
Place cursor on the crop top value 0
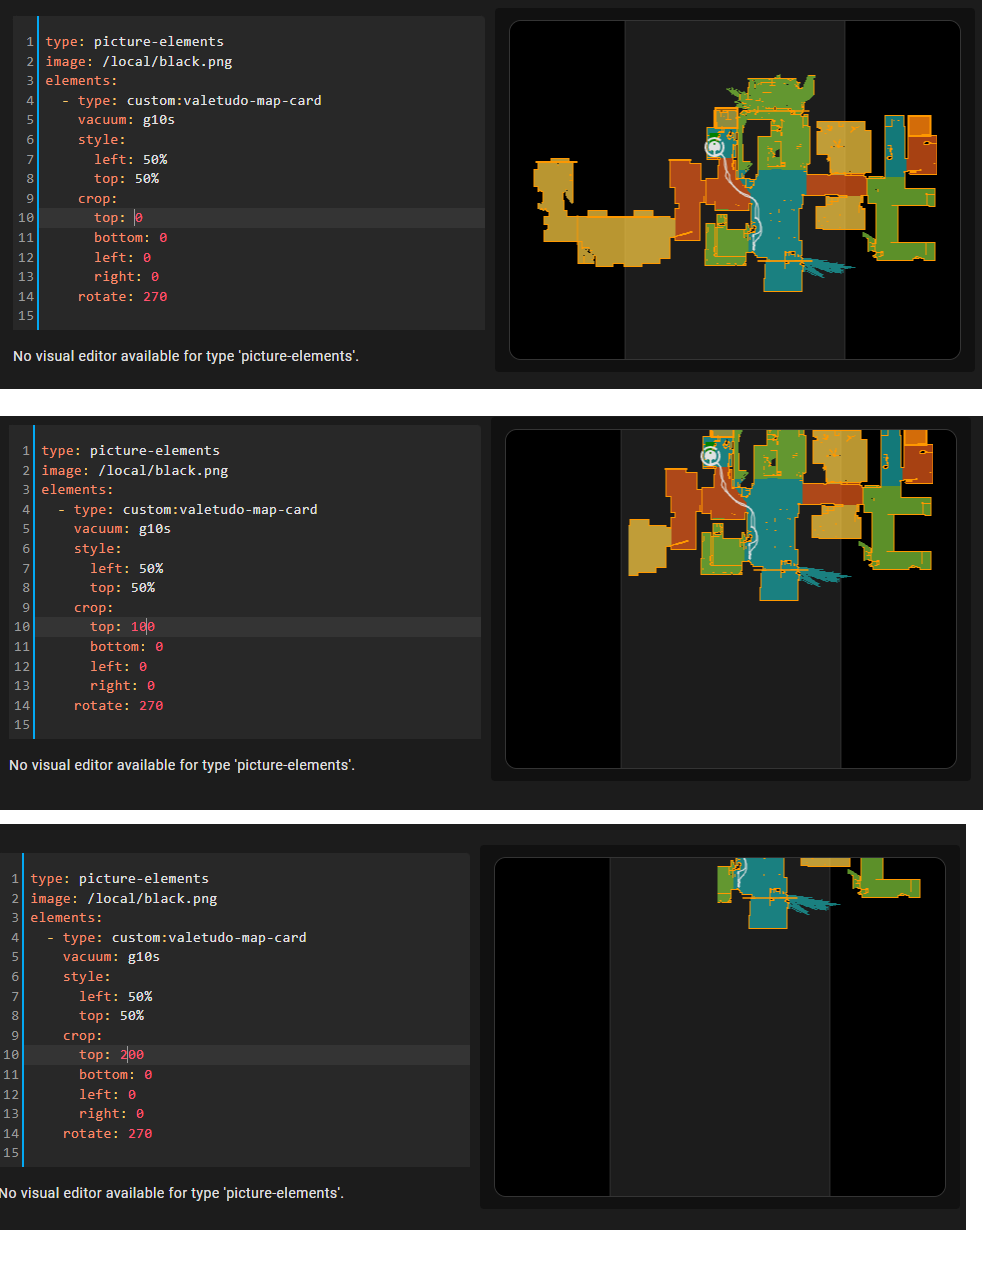coord(139,217)
